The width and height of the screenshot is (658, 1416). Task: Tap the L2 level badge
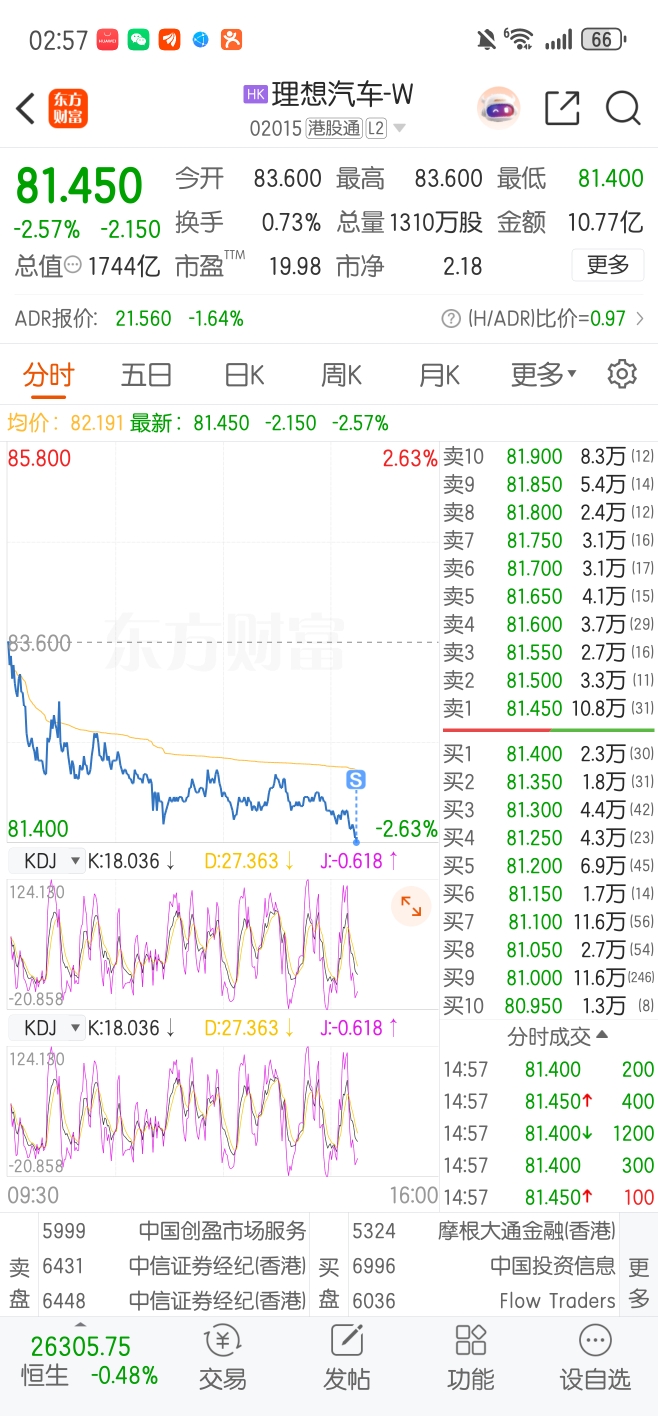(x=376, y=128)
